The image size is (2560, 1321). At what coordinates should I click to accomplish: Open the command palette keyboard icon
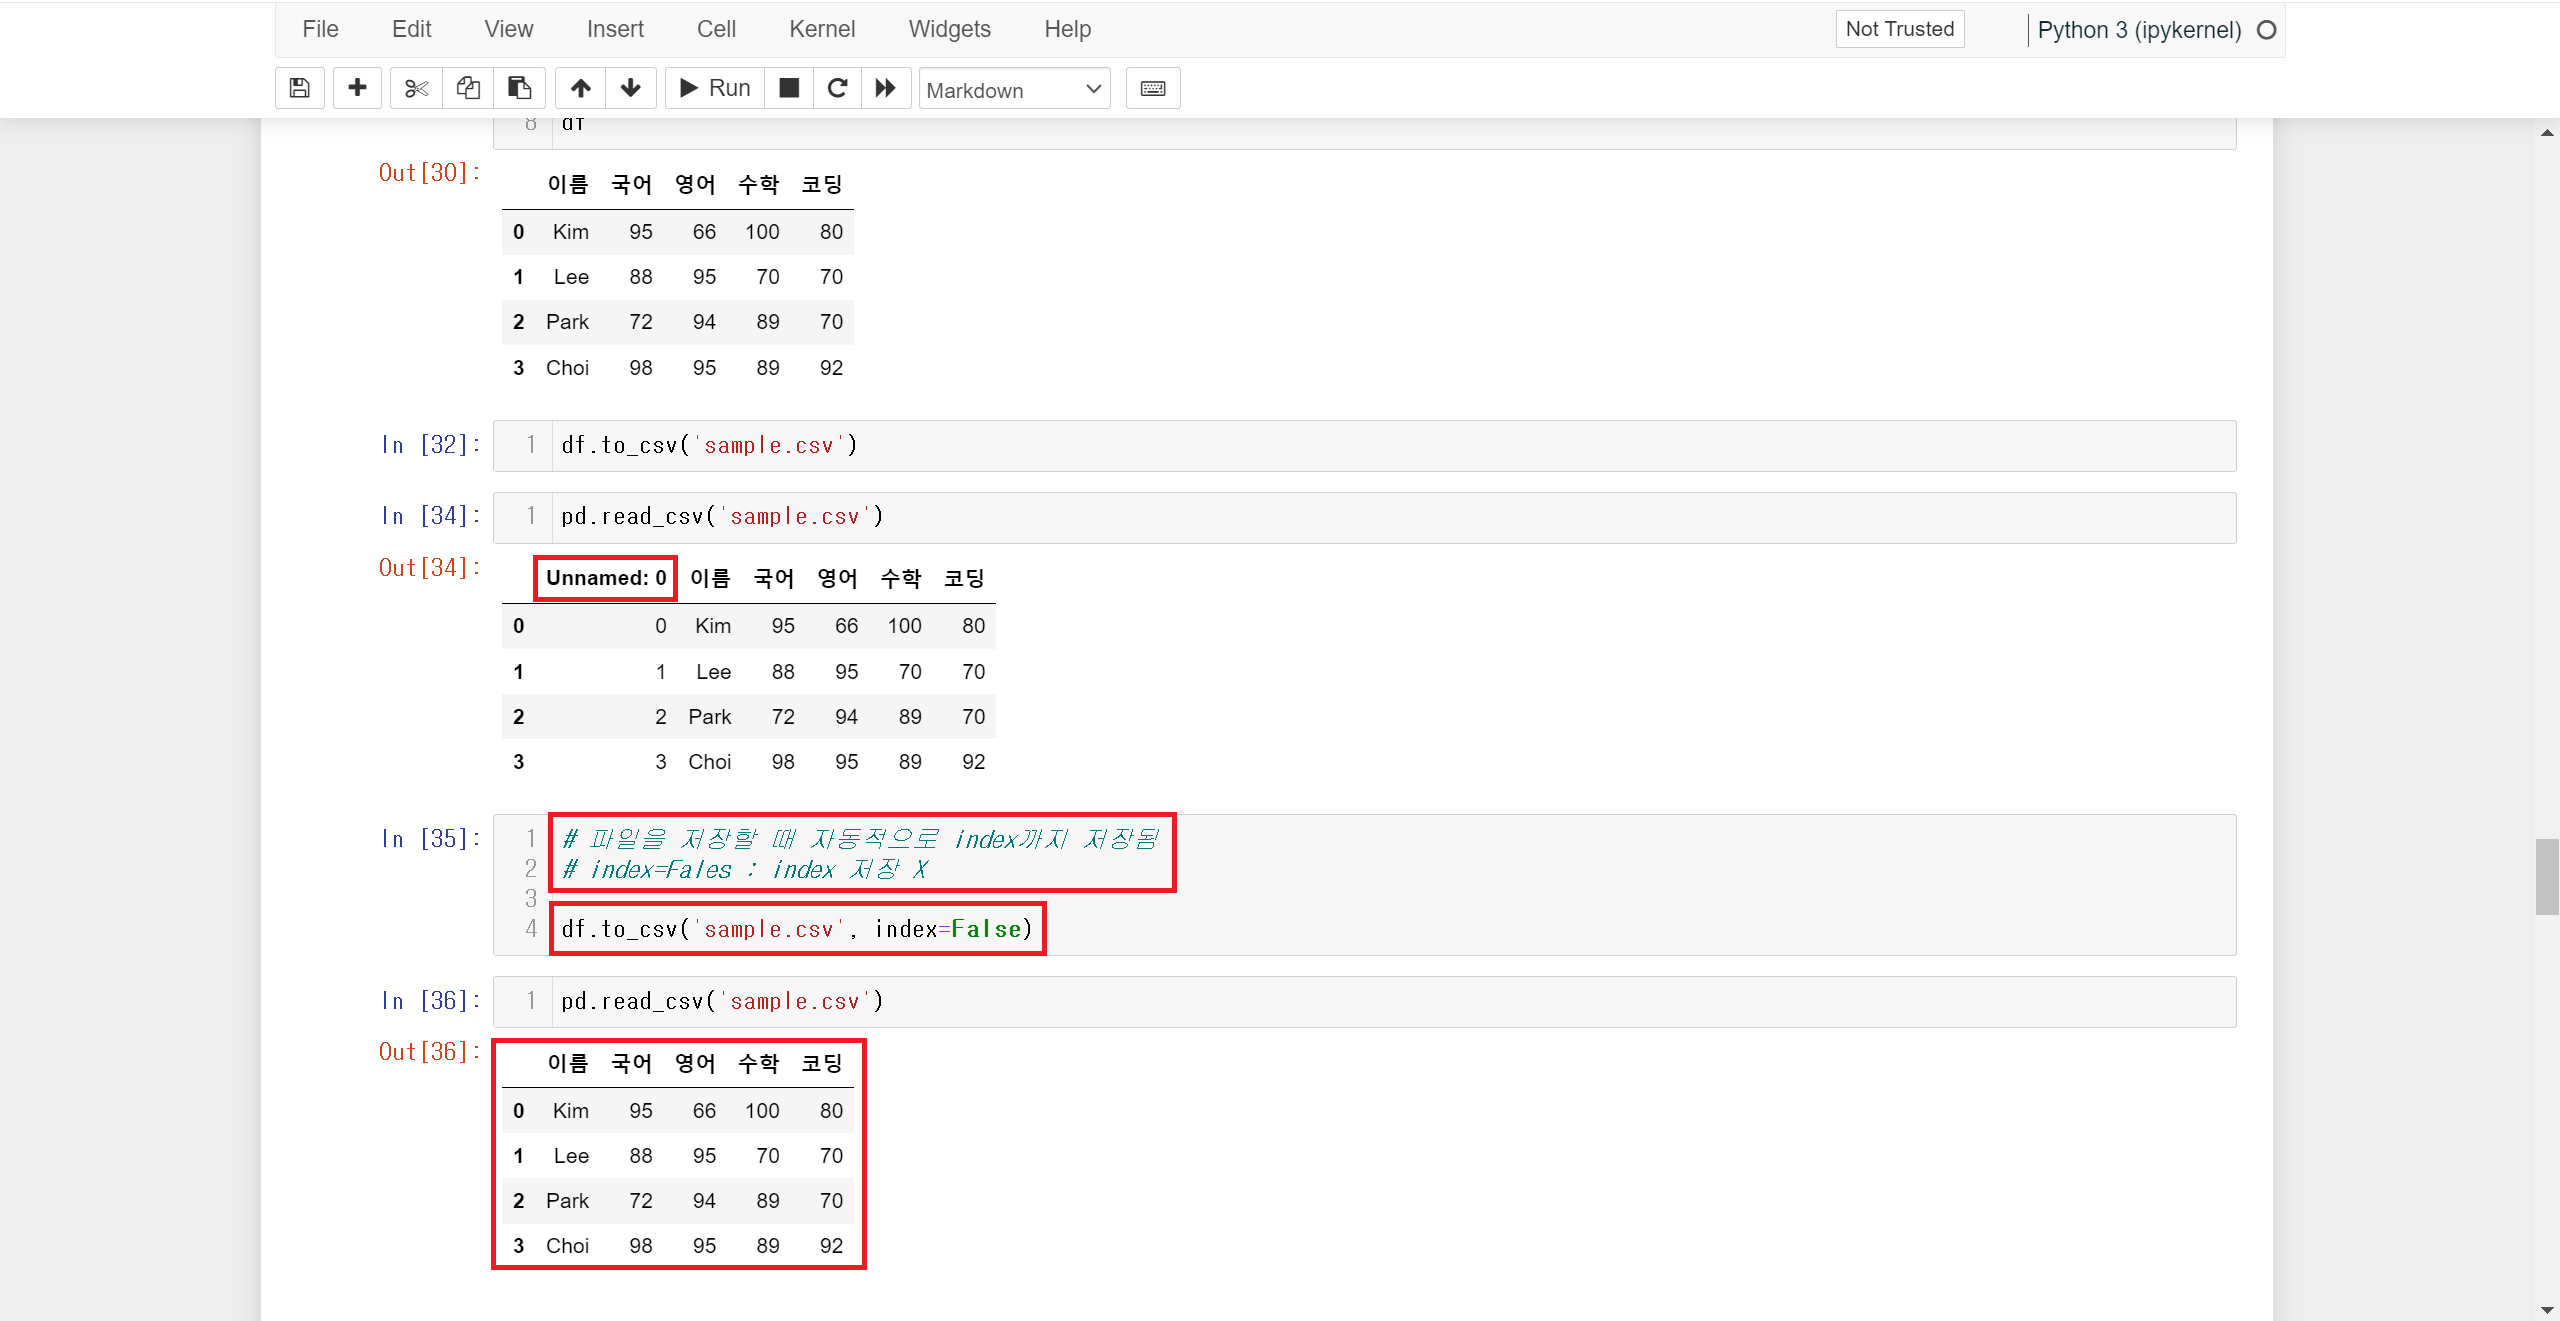coord(1153,88)
